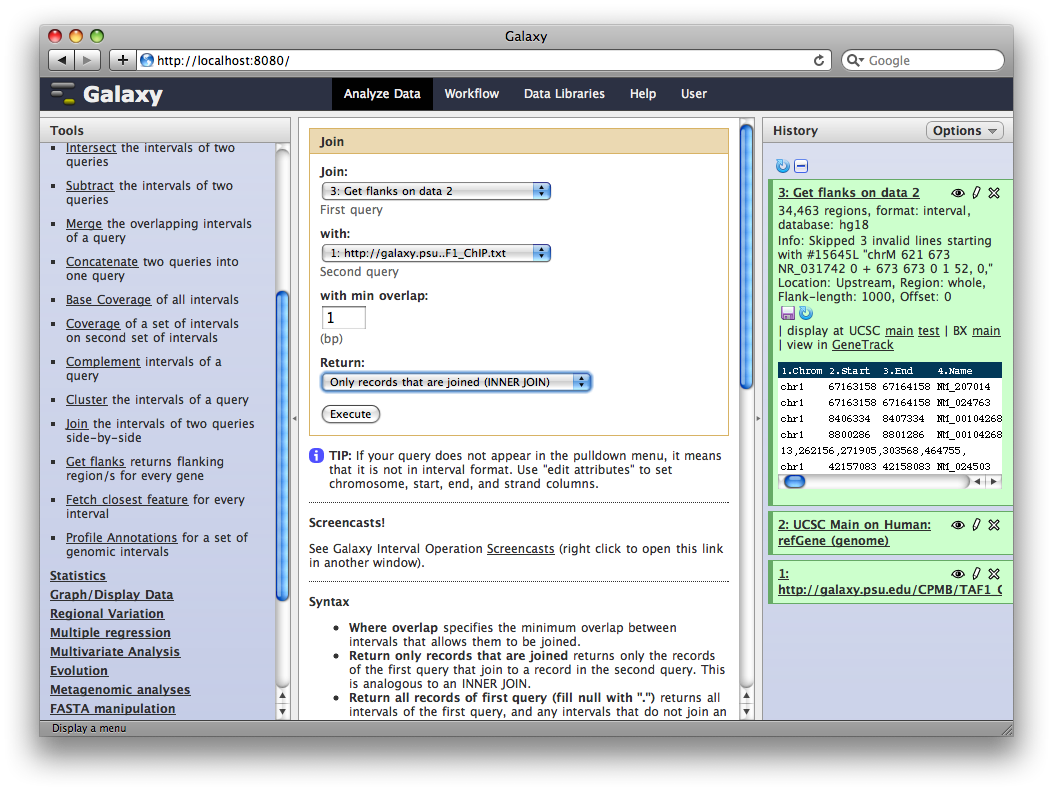Expand the Metagenomic analyses section
Viewport: 1053px width, 791px height.
click(120, 690)
